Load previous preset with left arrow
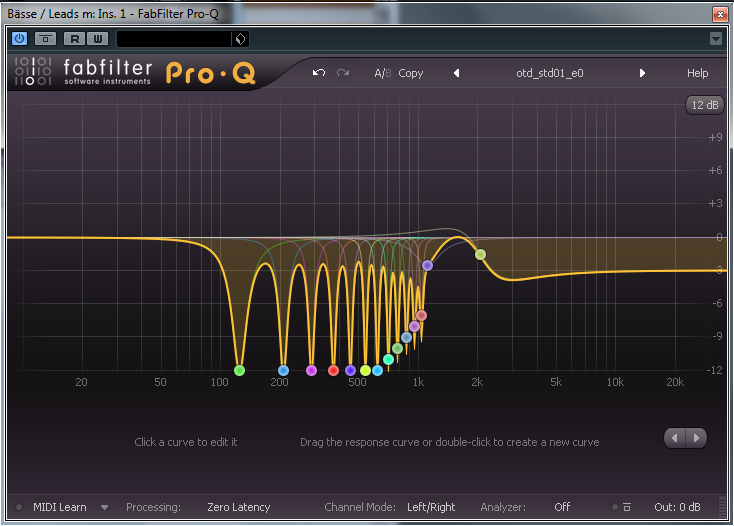The height and width of the screenshot is (526, 734). click(x=456, y=73)
